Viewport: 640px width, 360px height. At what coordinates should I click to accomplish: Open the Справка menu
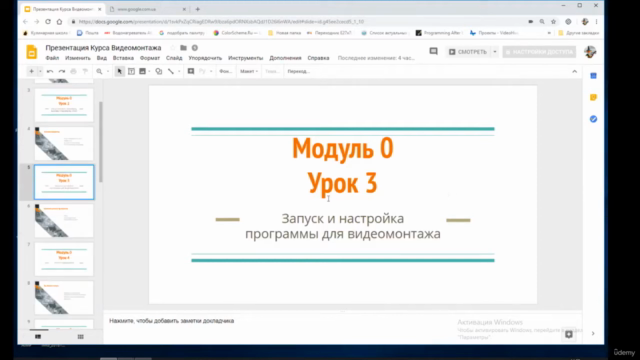tap(318, 58)
